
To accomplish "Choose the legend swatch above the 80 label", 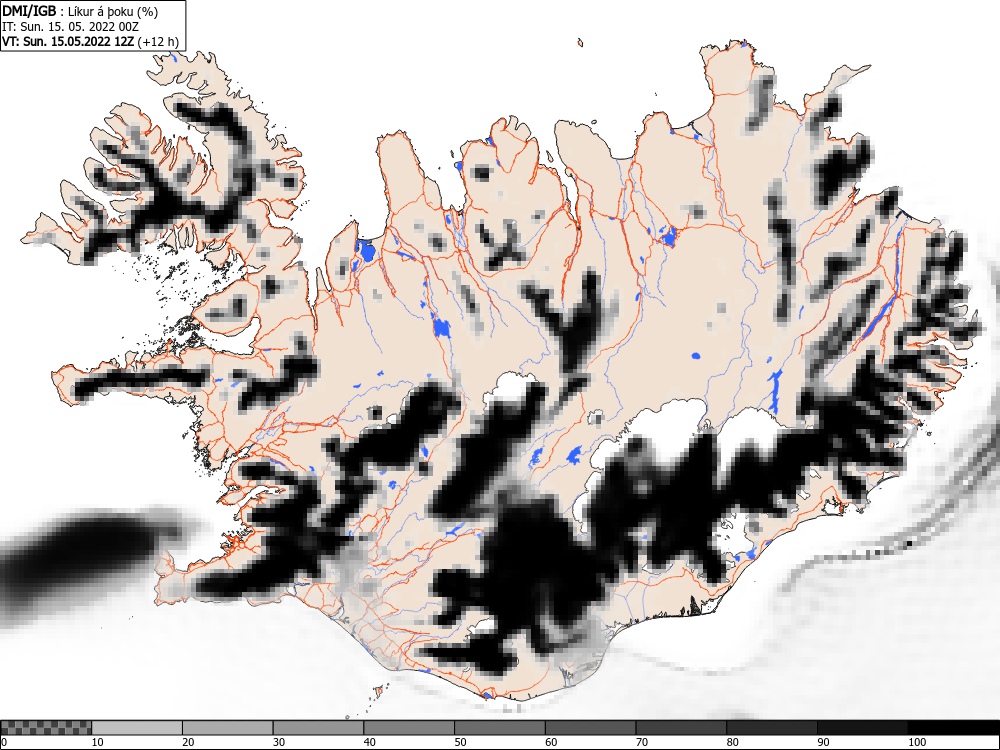I will tap(772, 728).
